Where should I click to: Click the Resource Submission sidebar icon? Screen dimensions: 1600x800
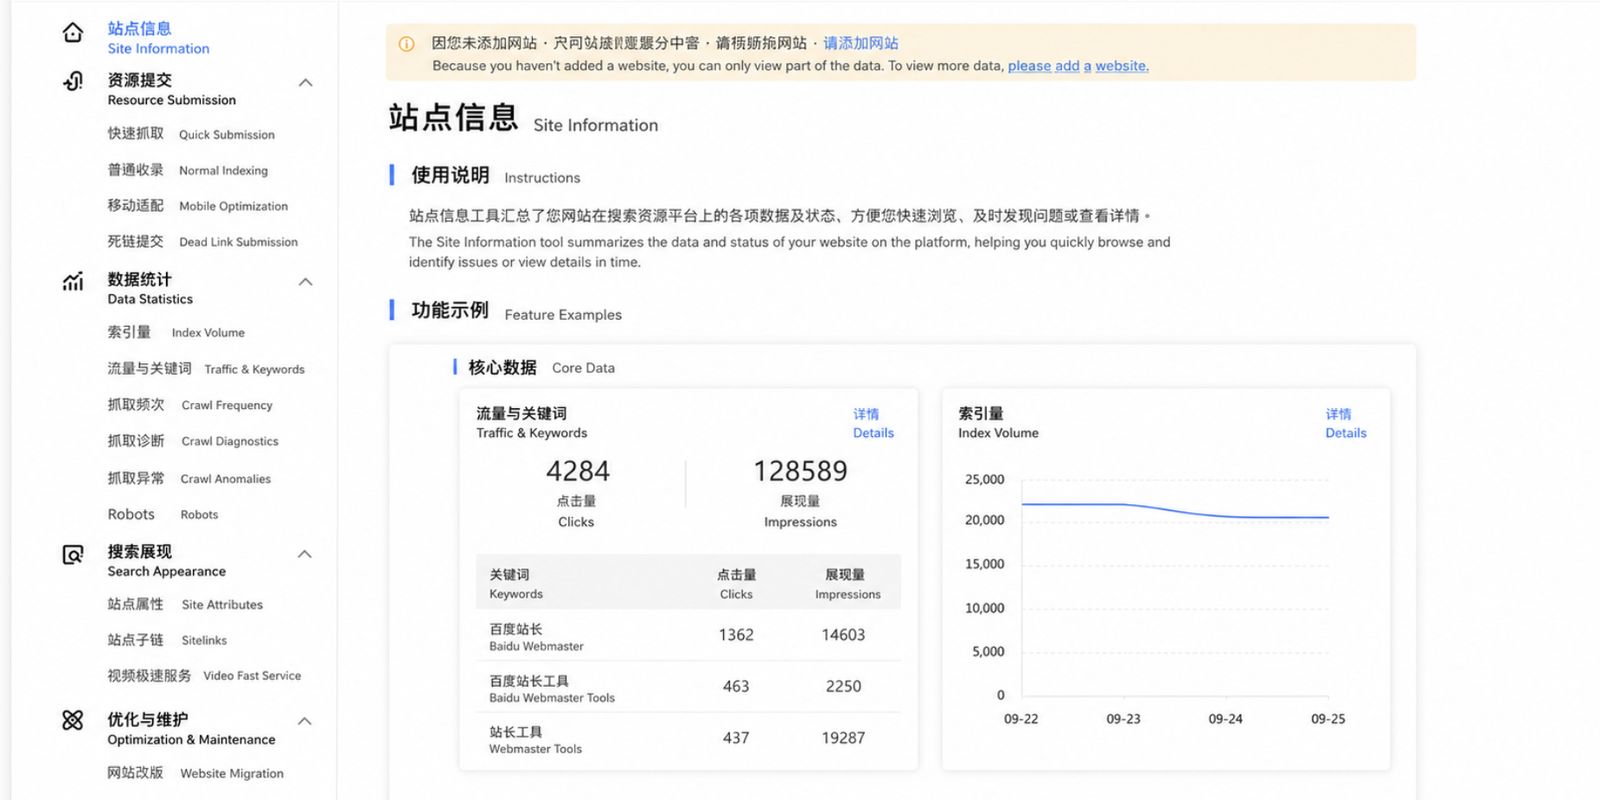click(73, 81)
